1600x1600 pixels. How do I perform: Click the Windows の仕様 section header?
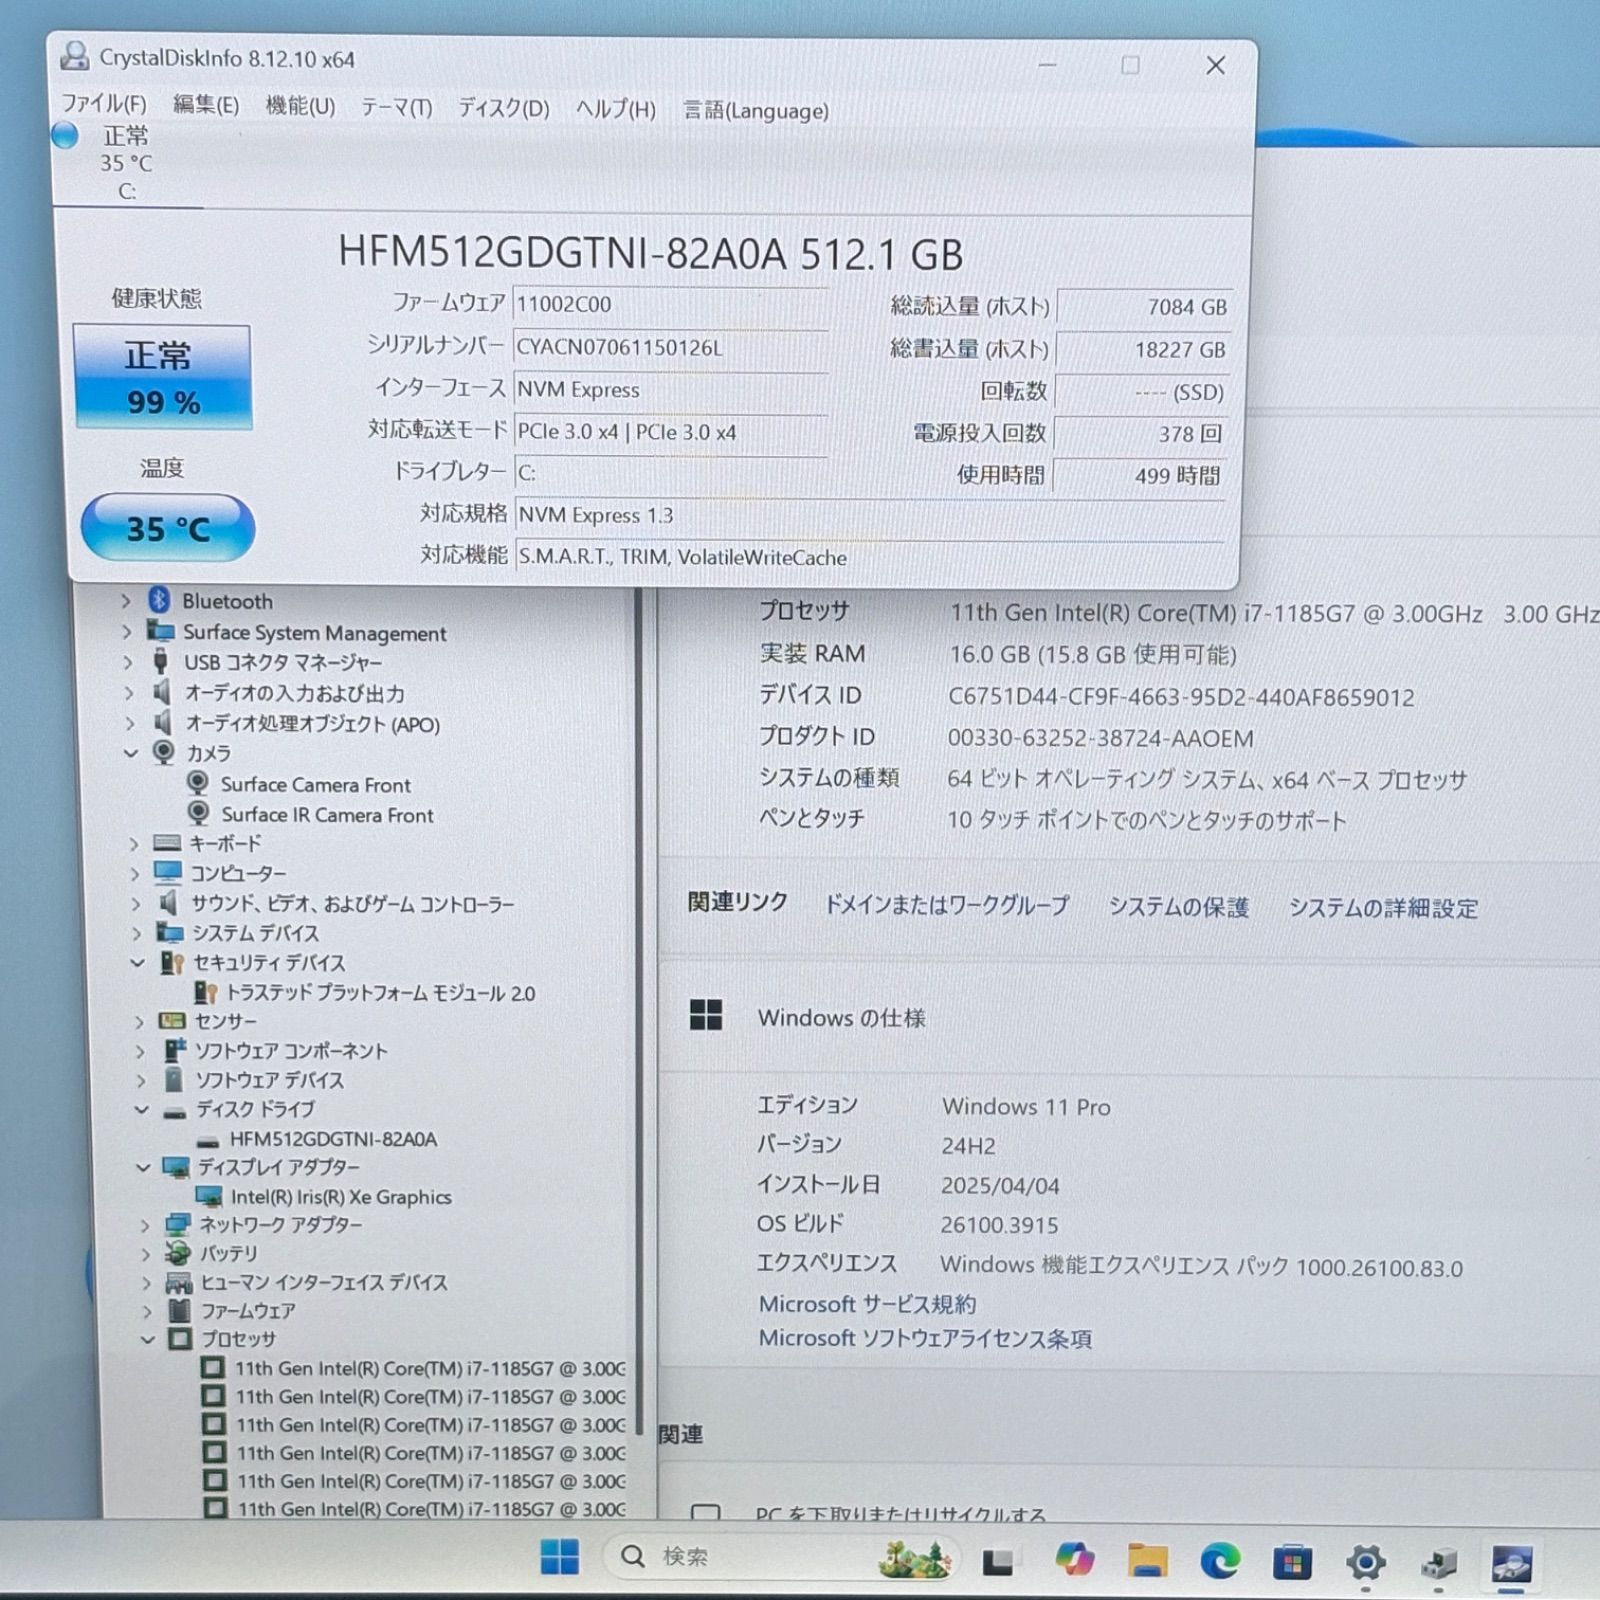(x=842, y=1018)
